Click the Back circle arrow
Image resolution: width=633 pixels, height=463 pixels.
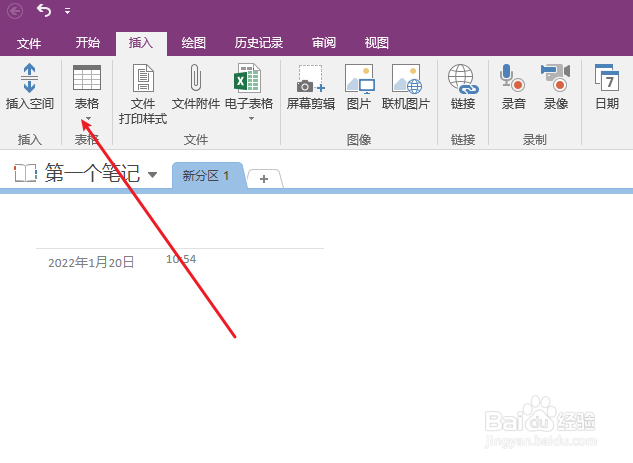coord(15,11)
